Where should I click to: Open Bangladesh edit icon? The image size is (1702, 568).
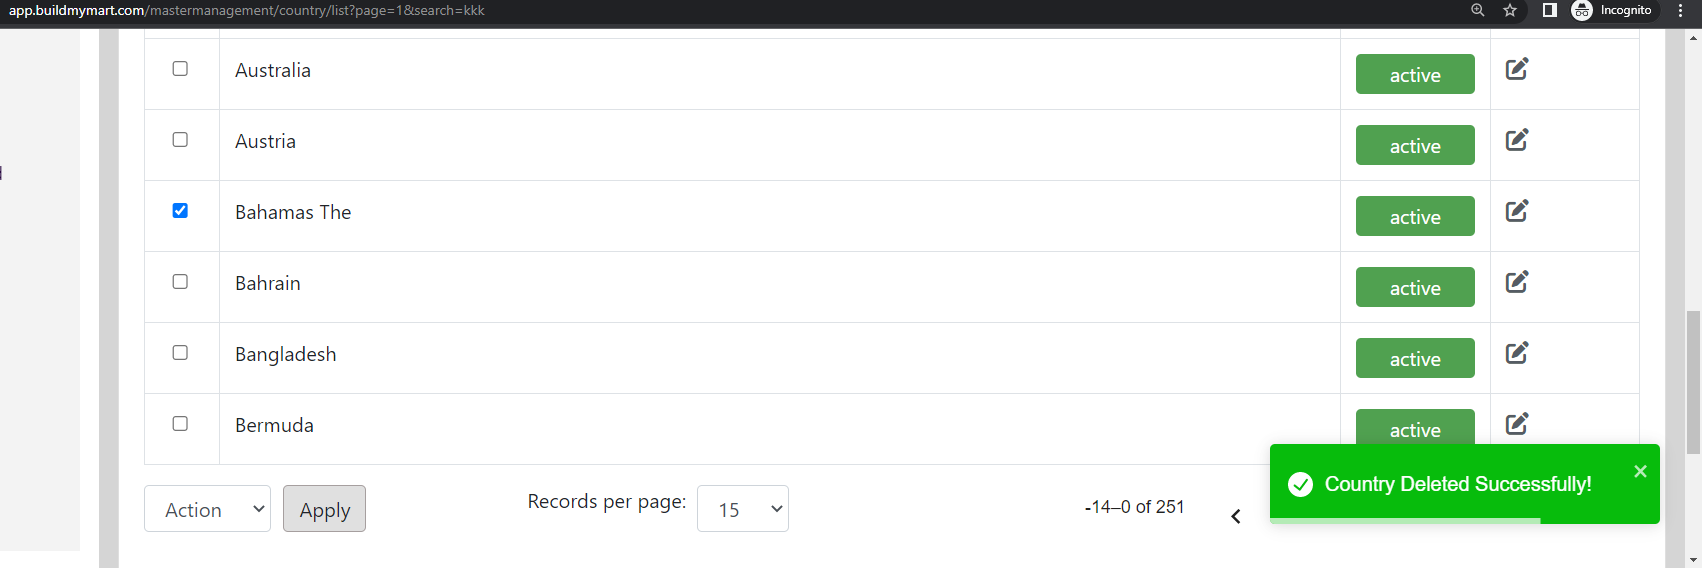[1517, 353]
